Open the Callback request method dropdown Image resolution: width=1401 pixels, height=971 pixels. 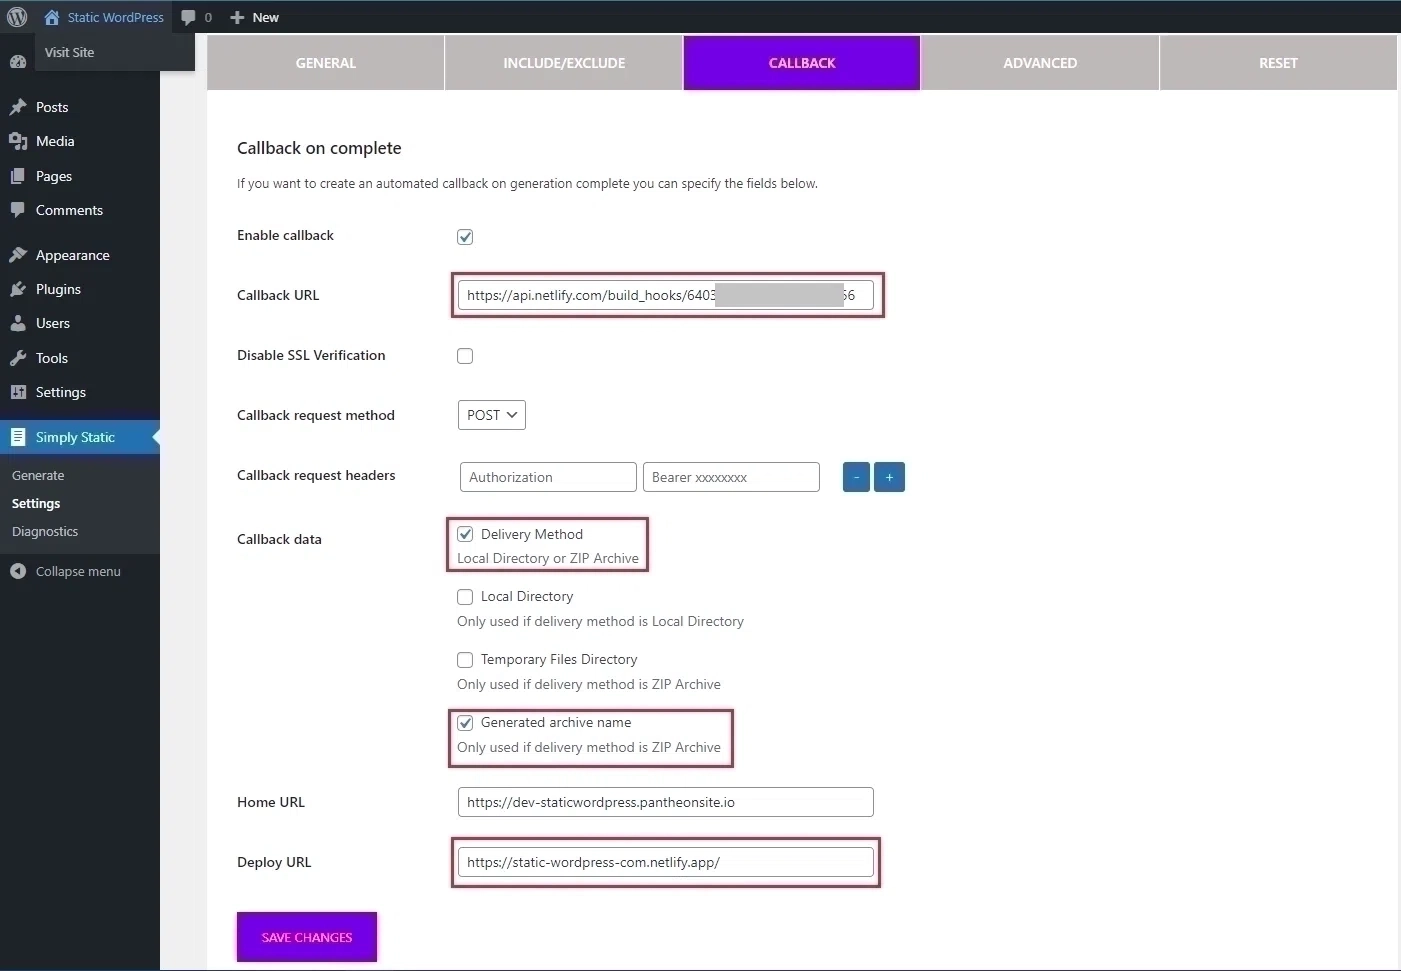tap(491, 415)
